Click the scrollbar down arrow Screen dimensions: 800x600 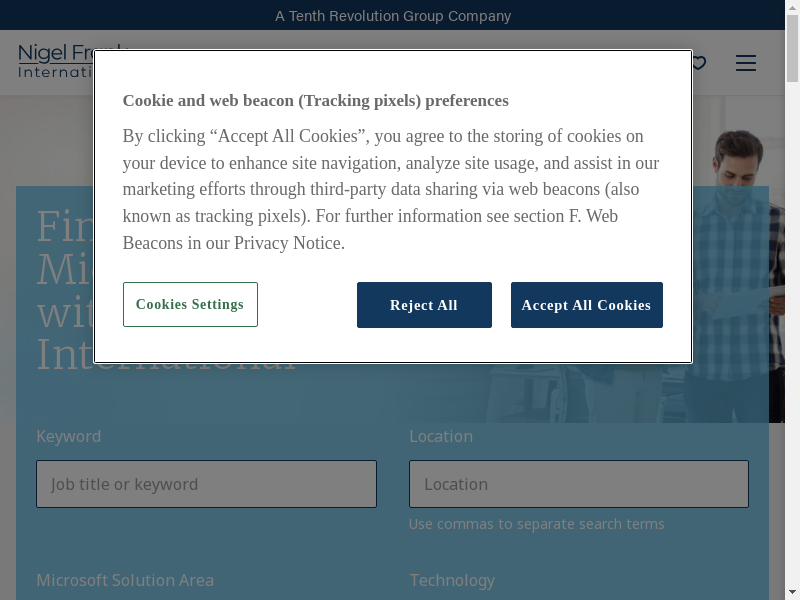(792, 592)
